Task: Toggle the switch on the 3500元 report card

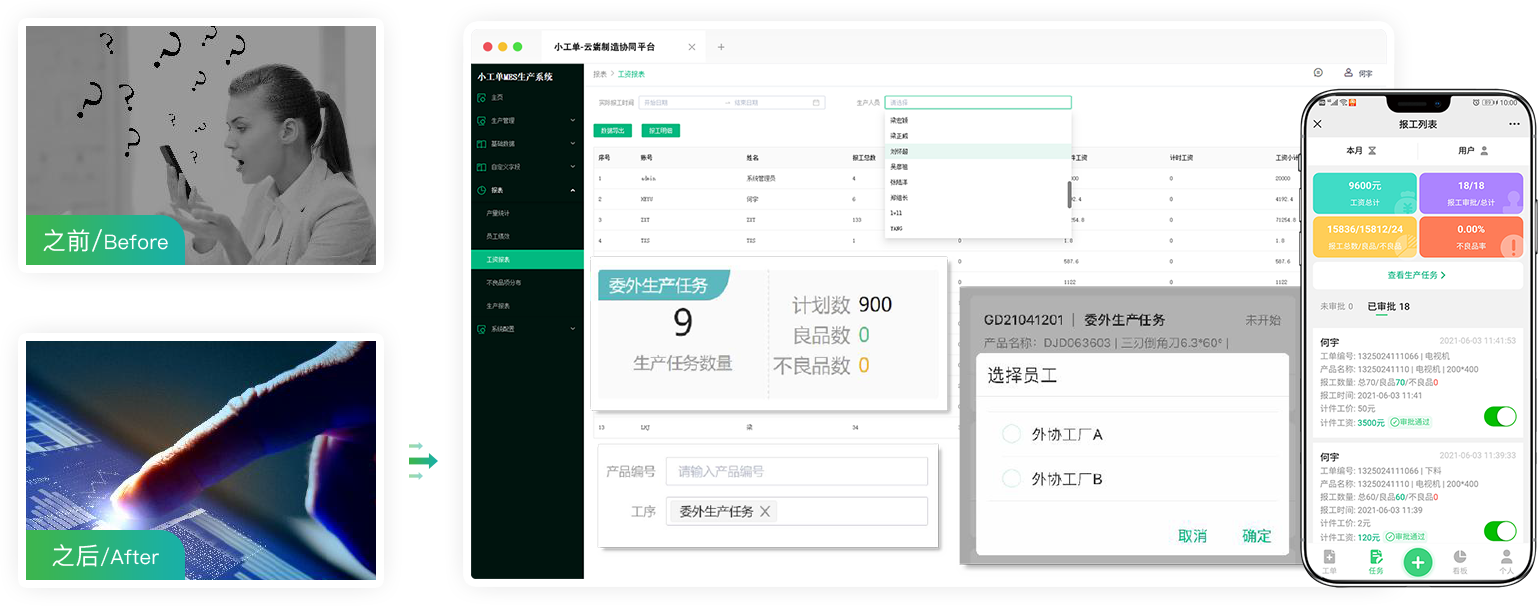Action: click(x=1499, y=416)
